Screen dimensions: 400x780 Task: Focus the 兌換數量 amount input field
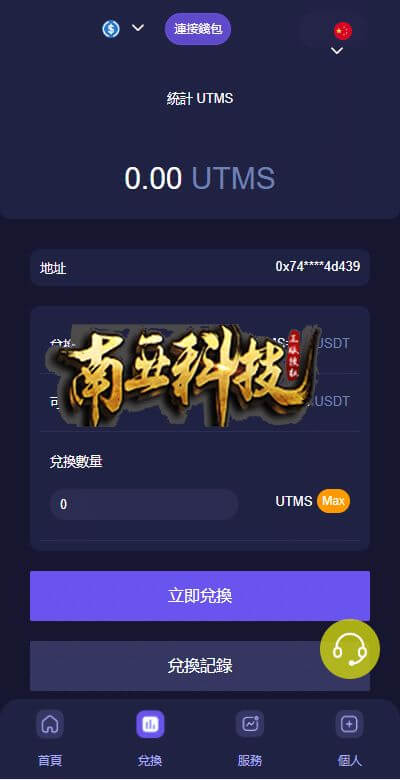[144, 504]
